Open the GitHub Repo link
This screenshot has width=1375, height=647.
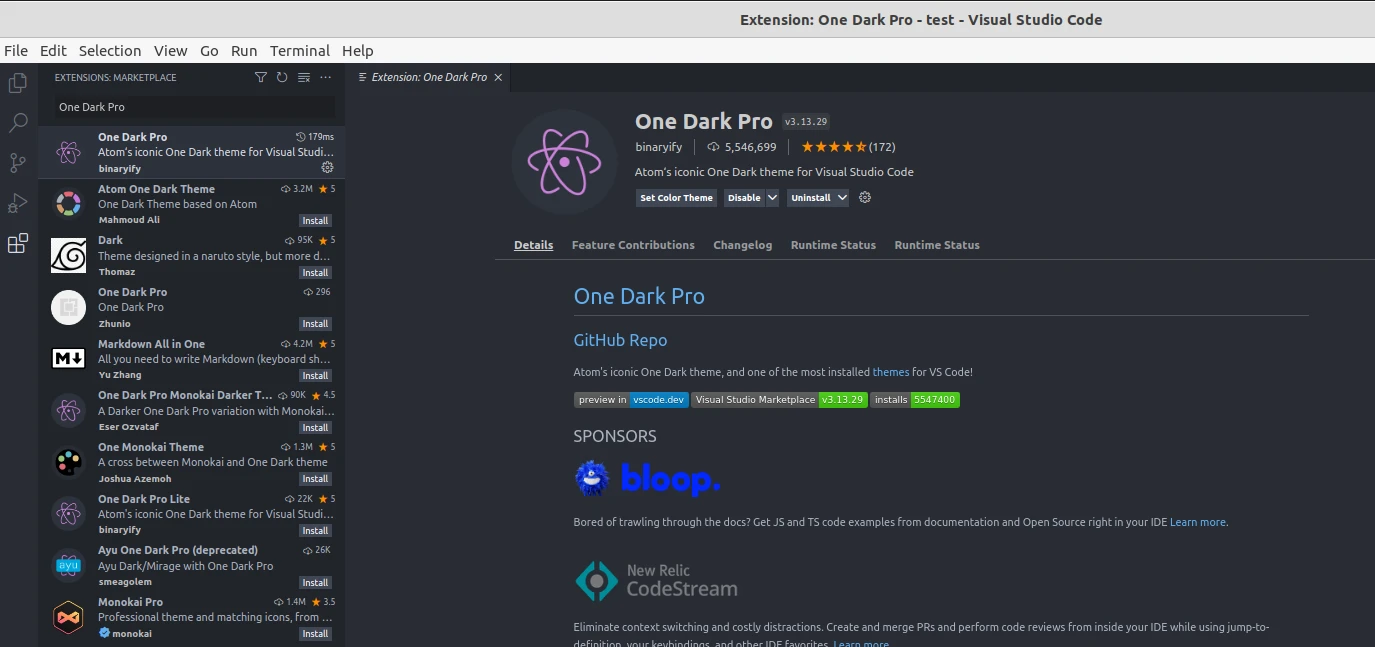[620, 340]
